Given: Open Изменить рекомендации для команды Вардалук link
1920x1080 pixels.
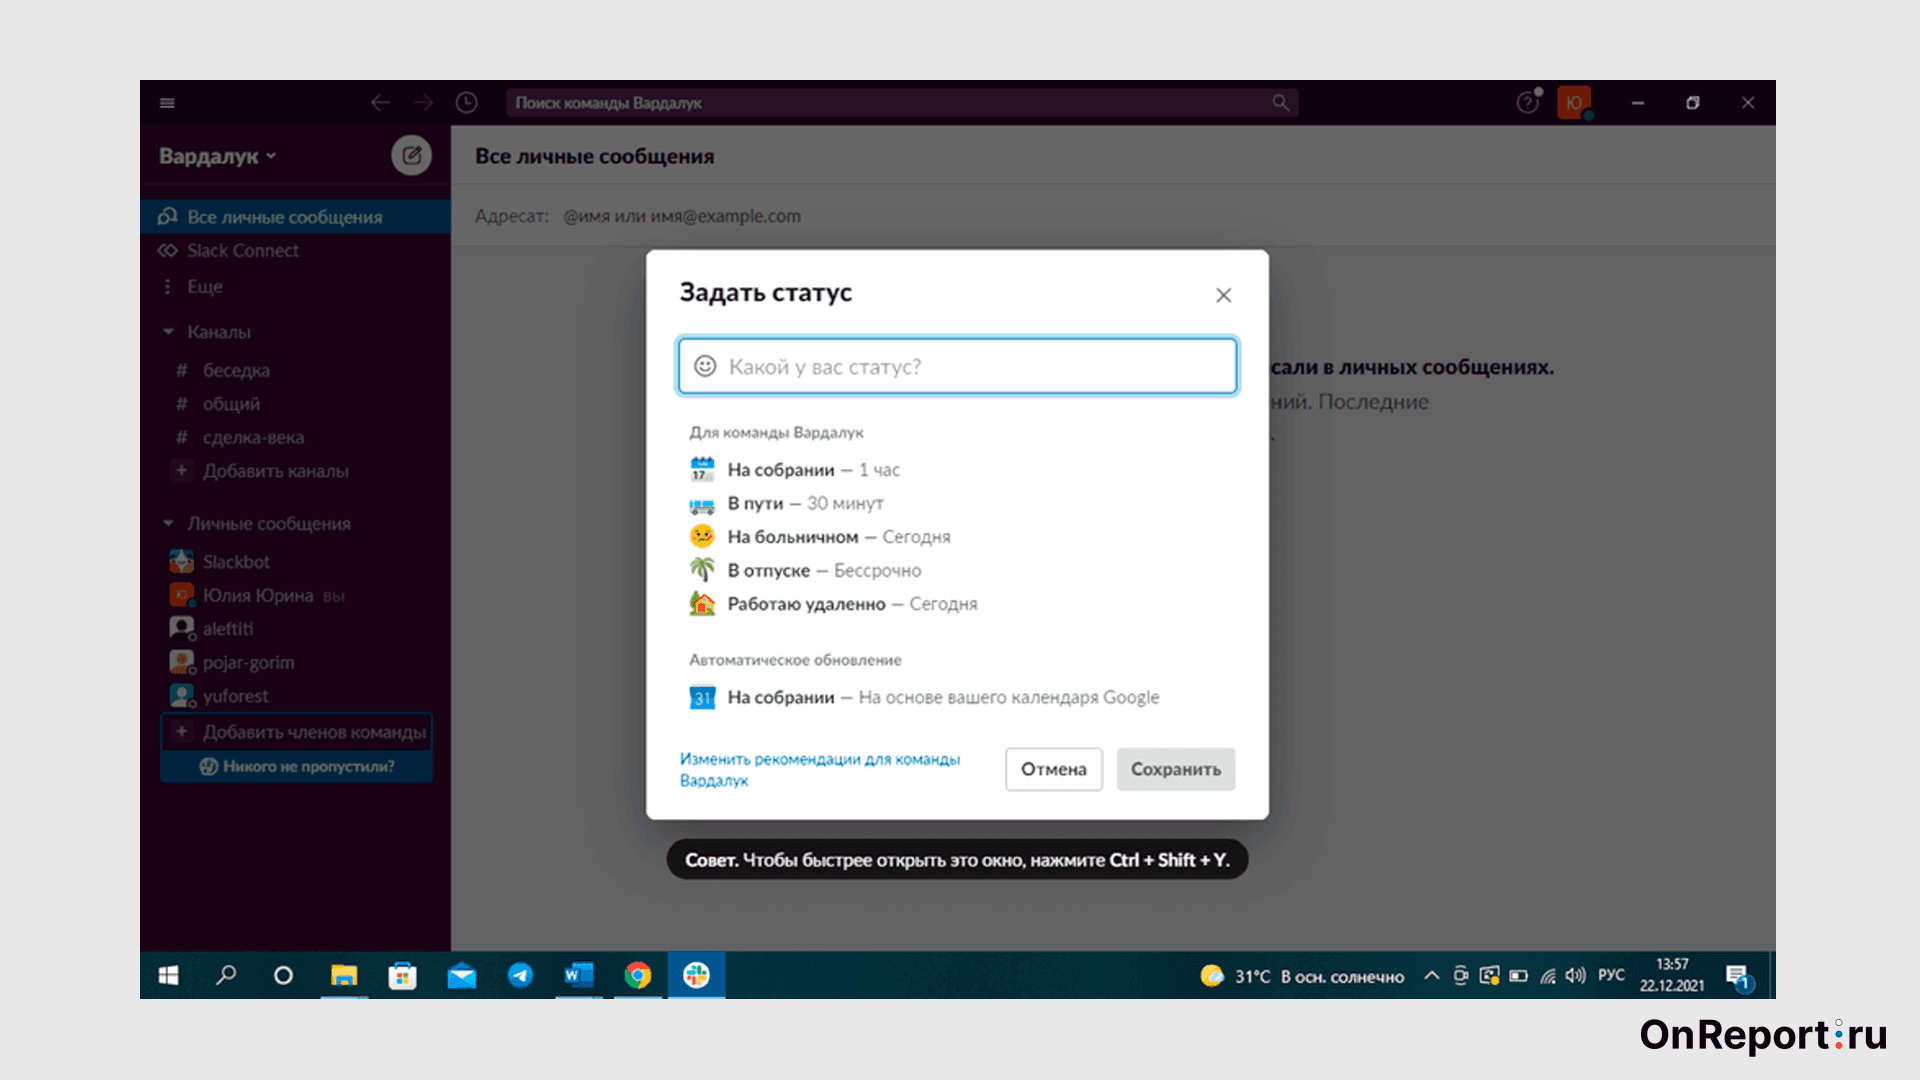Looking at the screenshot, I should click(x=820, y=769).
